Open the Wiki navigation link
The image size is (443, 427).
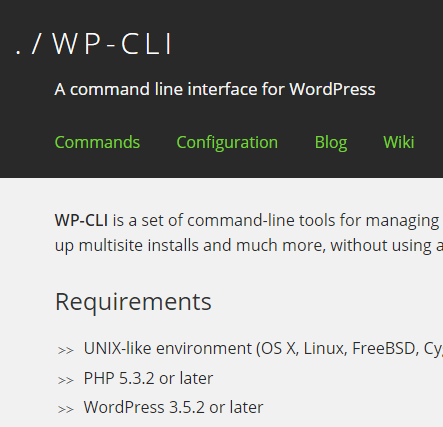point(399,142)
